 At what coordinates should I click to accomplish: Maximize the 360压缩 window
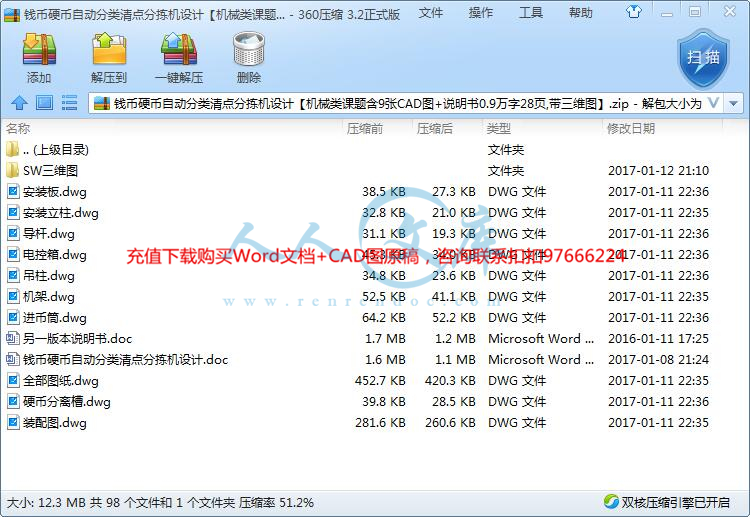click(695, 11)
